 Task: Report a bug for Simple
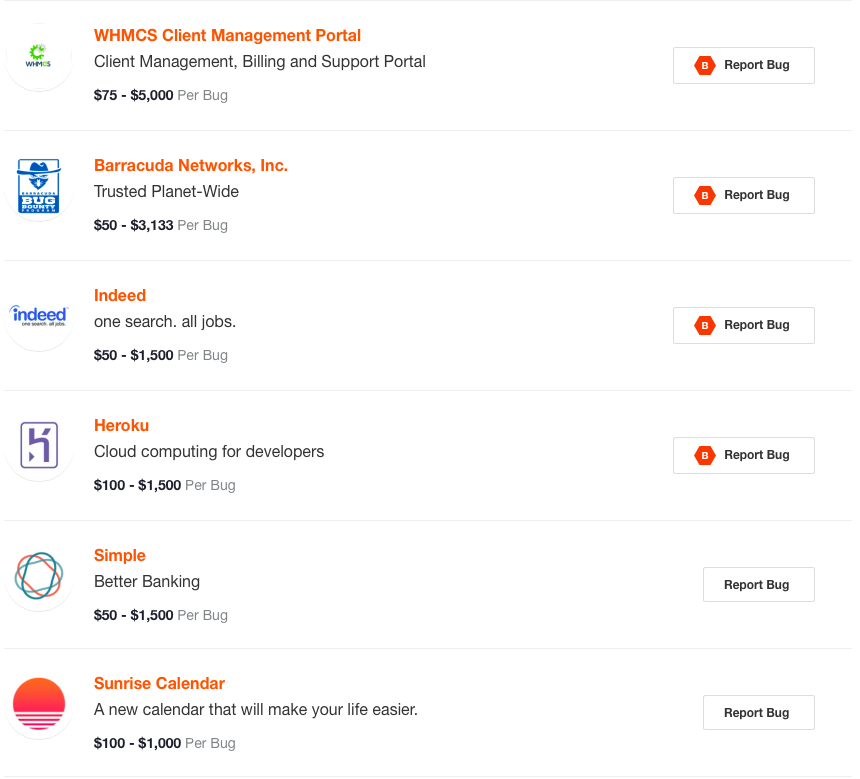759,585
